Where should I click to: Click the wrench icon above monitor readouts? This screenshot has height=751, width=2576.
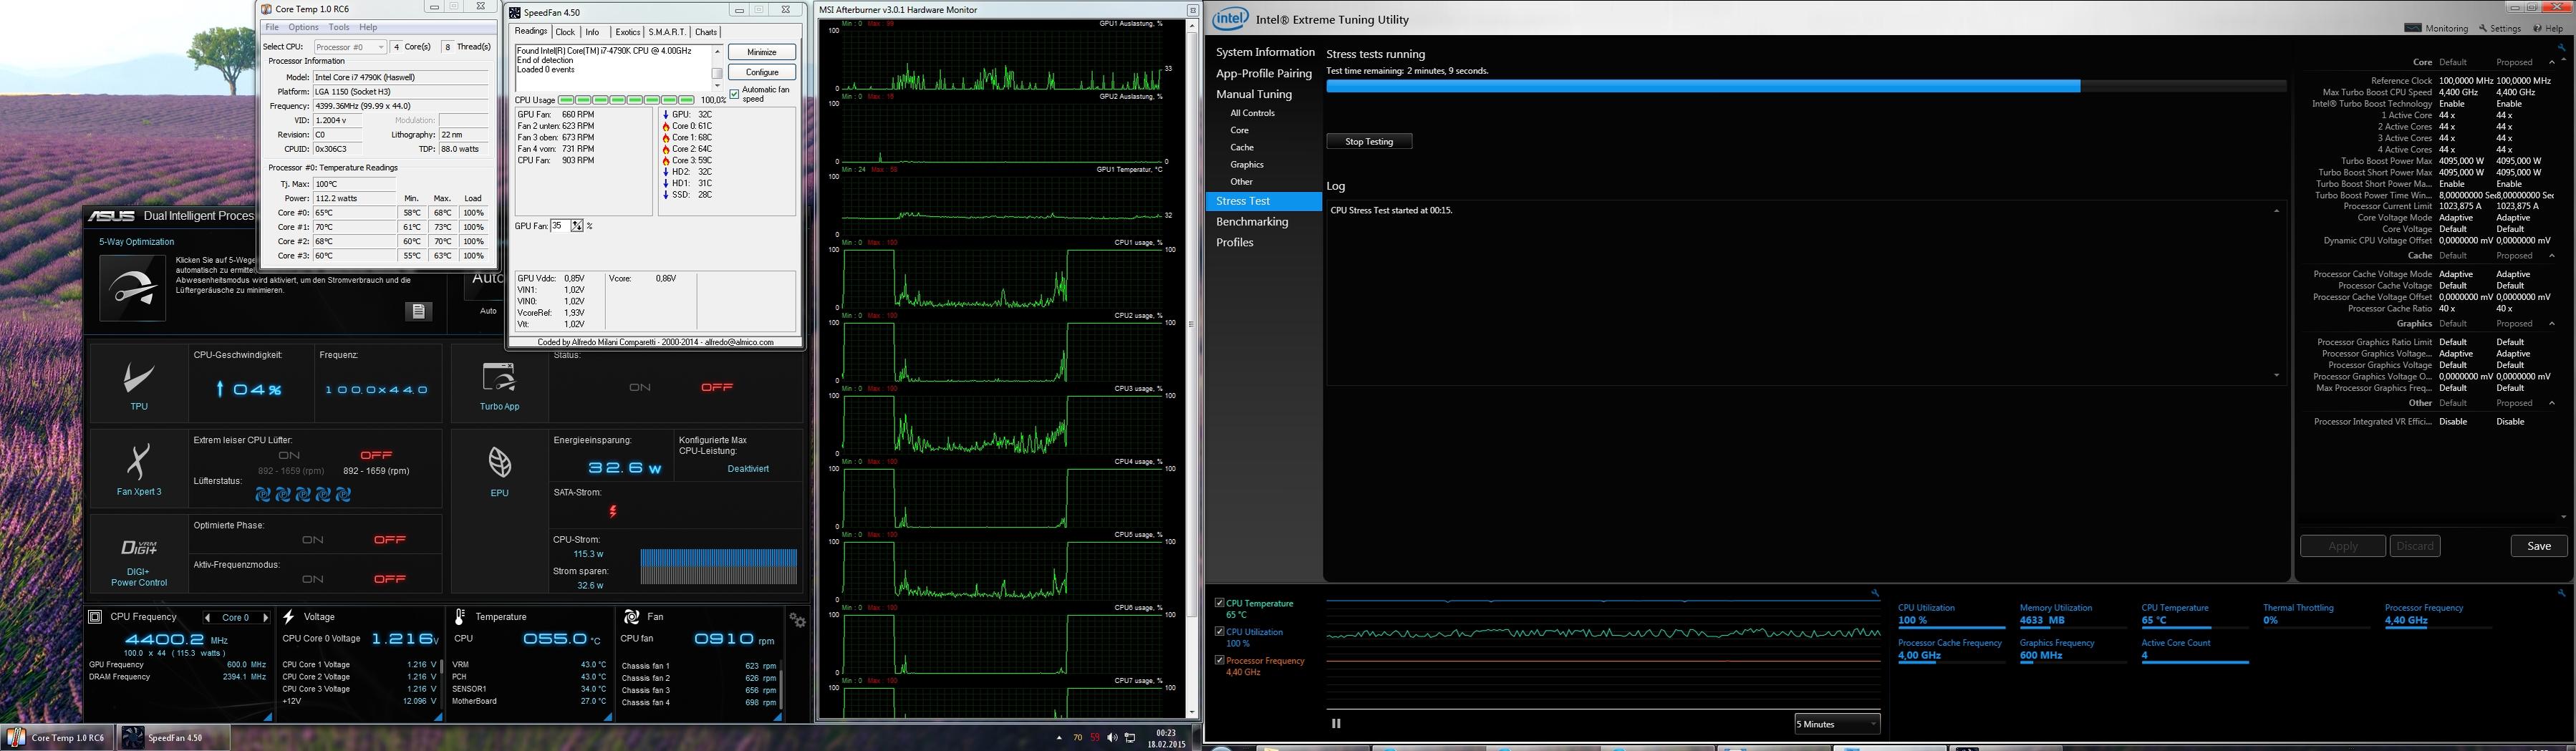[2563, 593]
